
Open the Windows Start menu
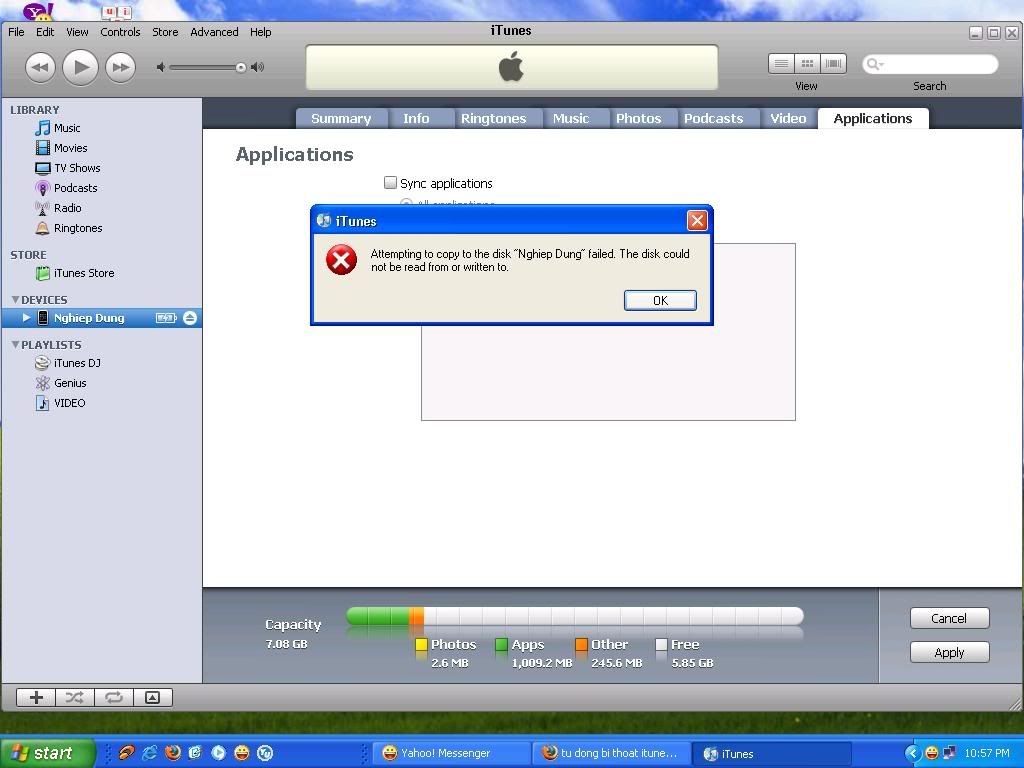click(x=47, y=753)
